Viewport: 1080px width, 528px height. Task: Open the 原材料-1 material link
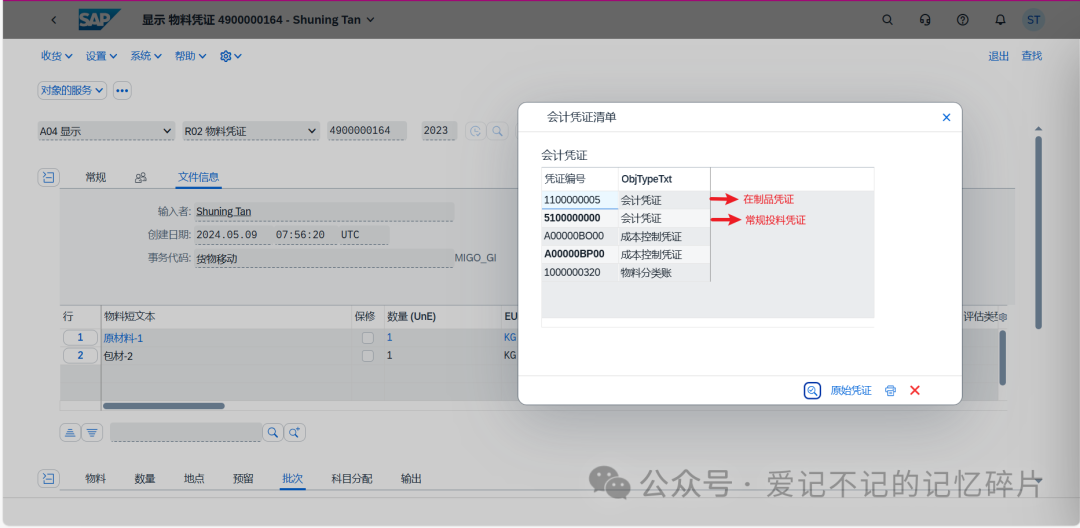pyautogui.click(x=123, y=338)
